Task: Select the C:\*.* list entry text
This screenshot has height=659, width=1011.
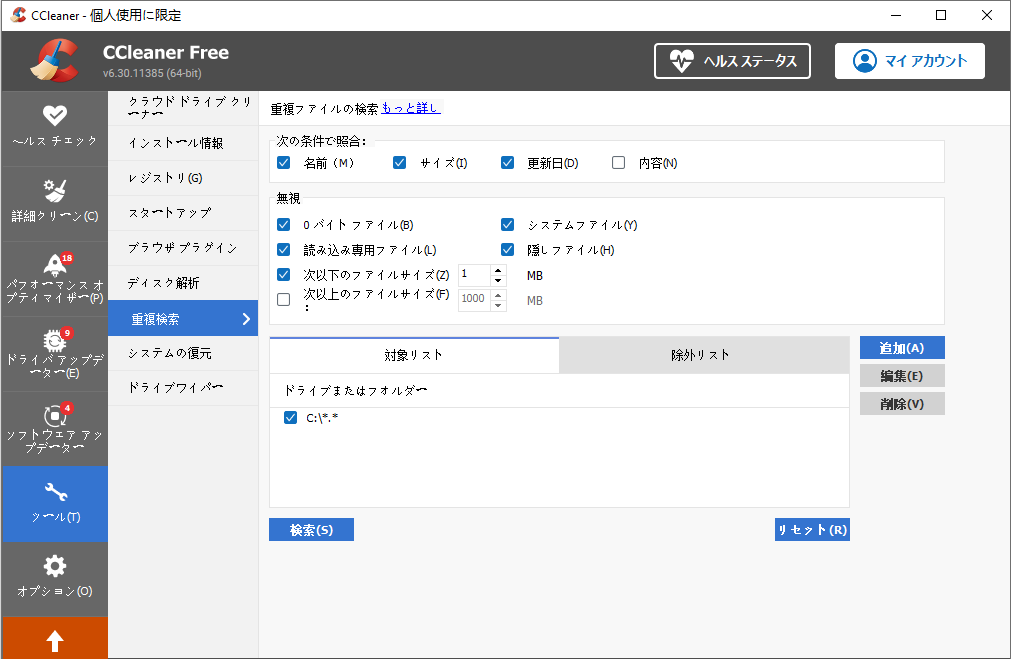Action: click(x=322, y=418)
